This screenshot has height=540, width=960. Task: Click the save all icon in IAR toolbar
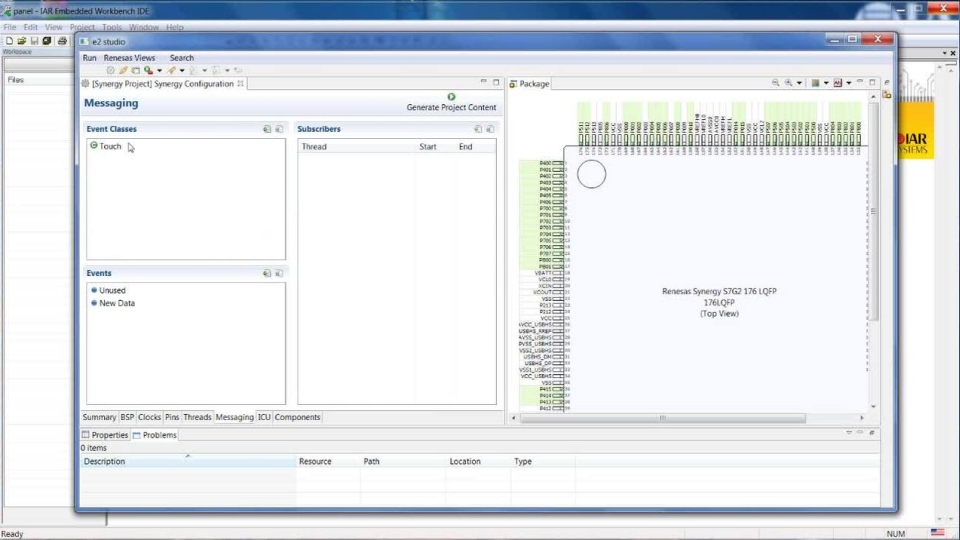pos(47,41)
